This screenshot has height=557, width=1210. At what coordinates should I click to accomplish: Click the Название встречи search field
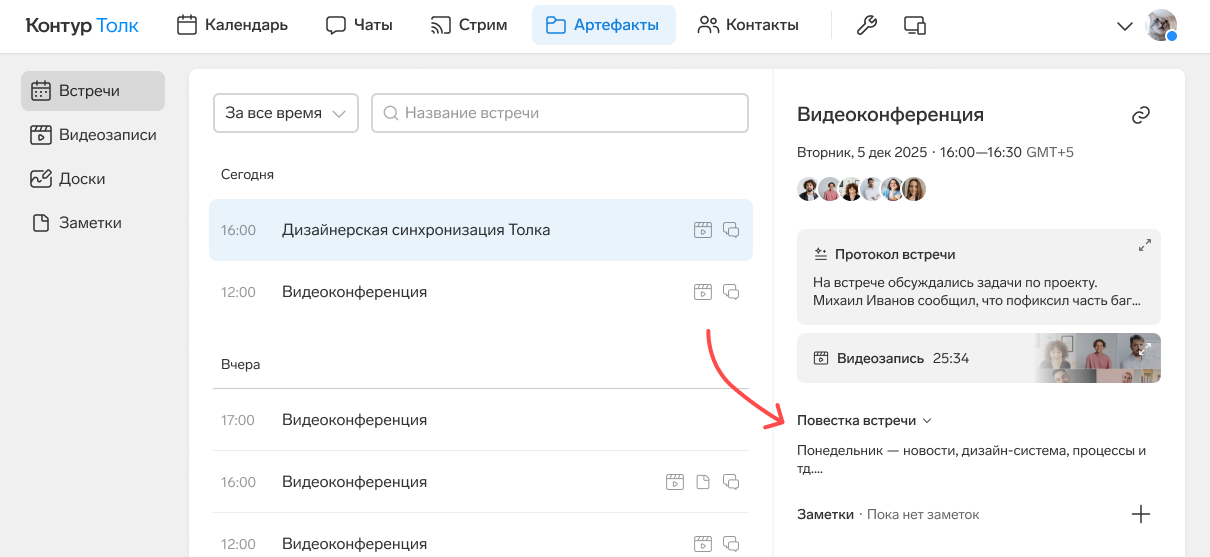coord(560,113)
